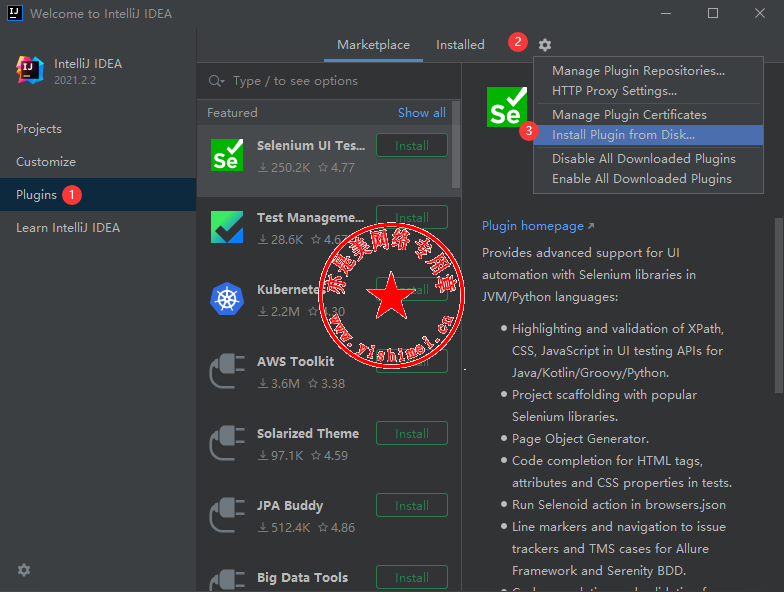This screenshot has width=784, height=592.
Task: Select HTTP Proxy Settings menu item
Action: click(x=648, y=90)
